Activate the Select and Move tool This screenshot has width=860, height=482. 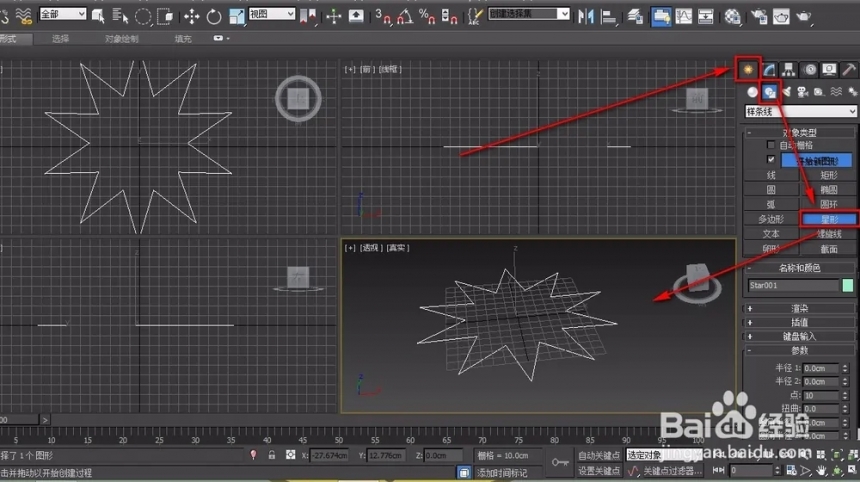tap(191, 16)
